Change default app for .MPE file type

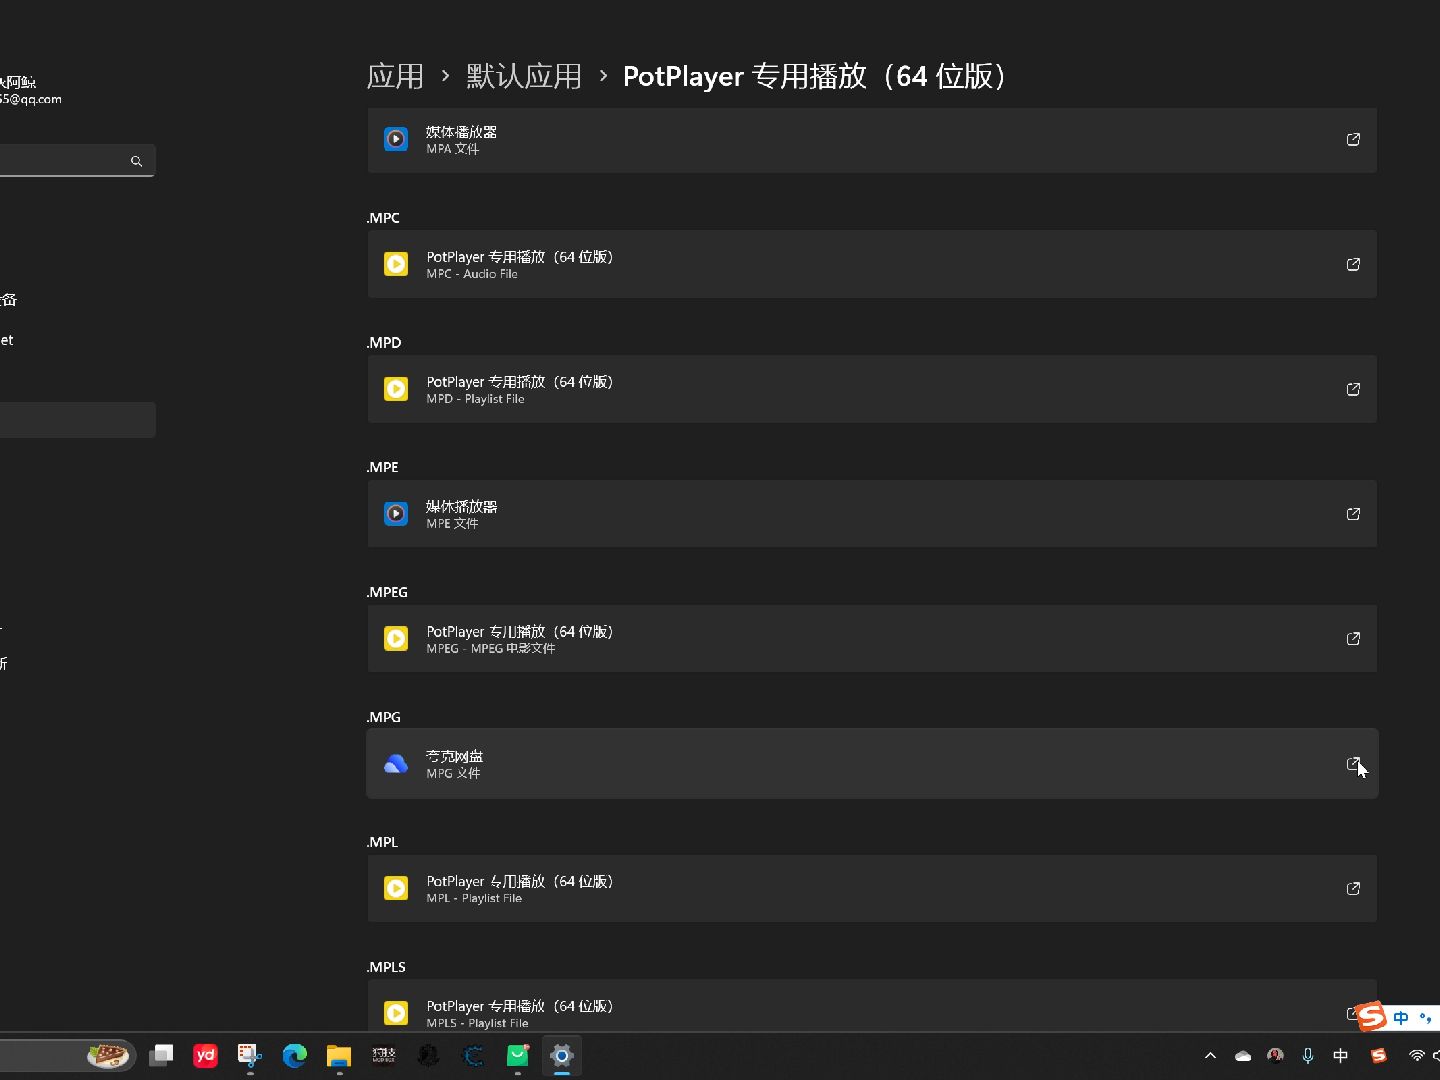pyautogui.click(x=872, y=514)
